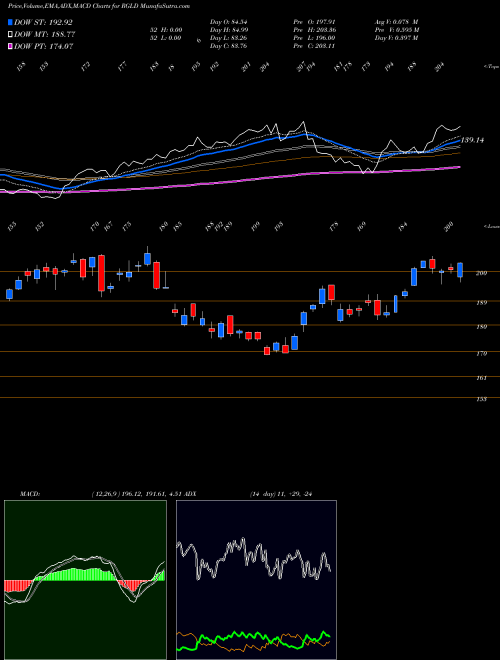Click the MACD heading label
The width and height of the screenshot is (500, 660).
tap(29, 494)
